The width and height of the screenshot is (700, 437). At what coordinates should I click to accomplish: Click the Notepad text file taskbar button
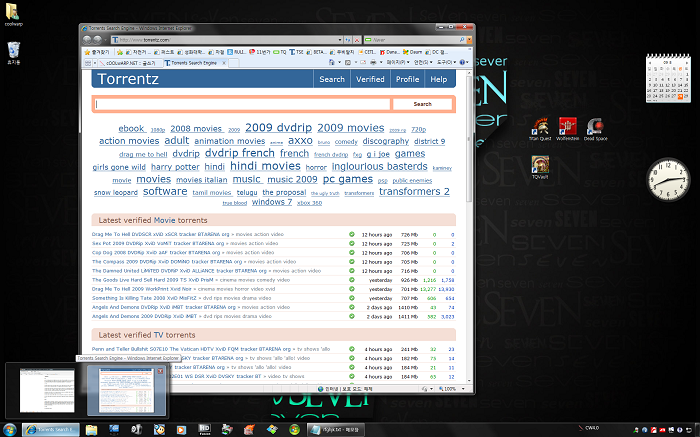coord(337,429)
